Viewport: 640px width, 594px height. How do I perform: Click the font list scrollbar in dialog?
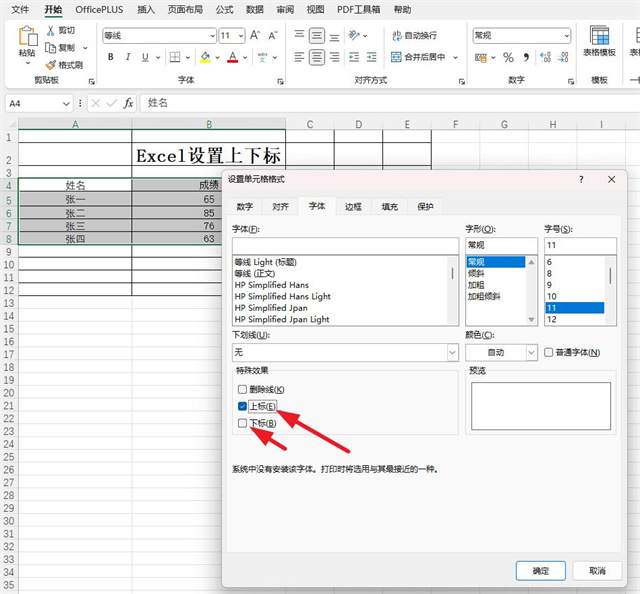[x=453, y=290]
